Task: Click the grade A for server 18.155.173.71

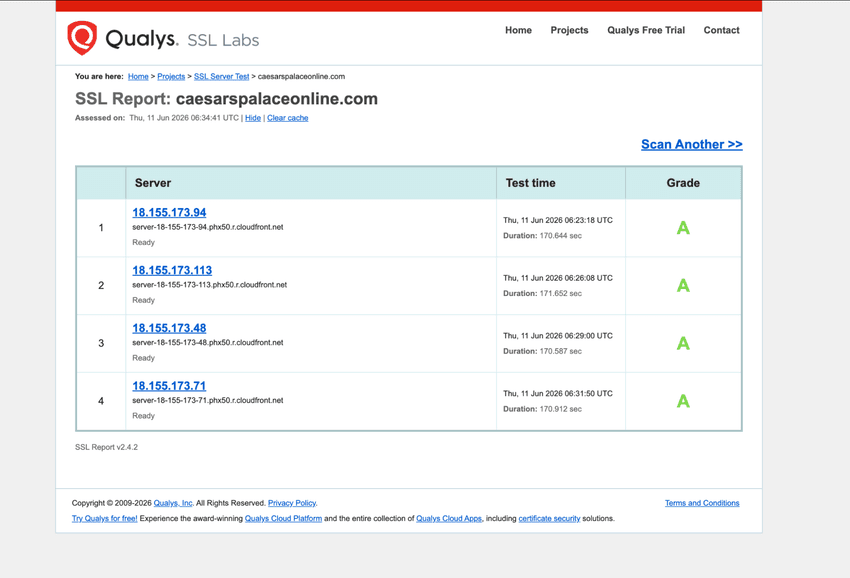Action: click(x=683, y=401)
